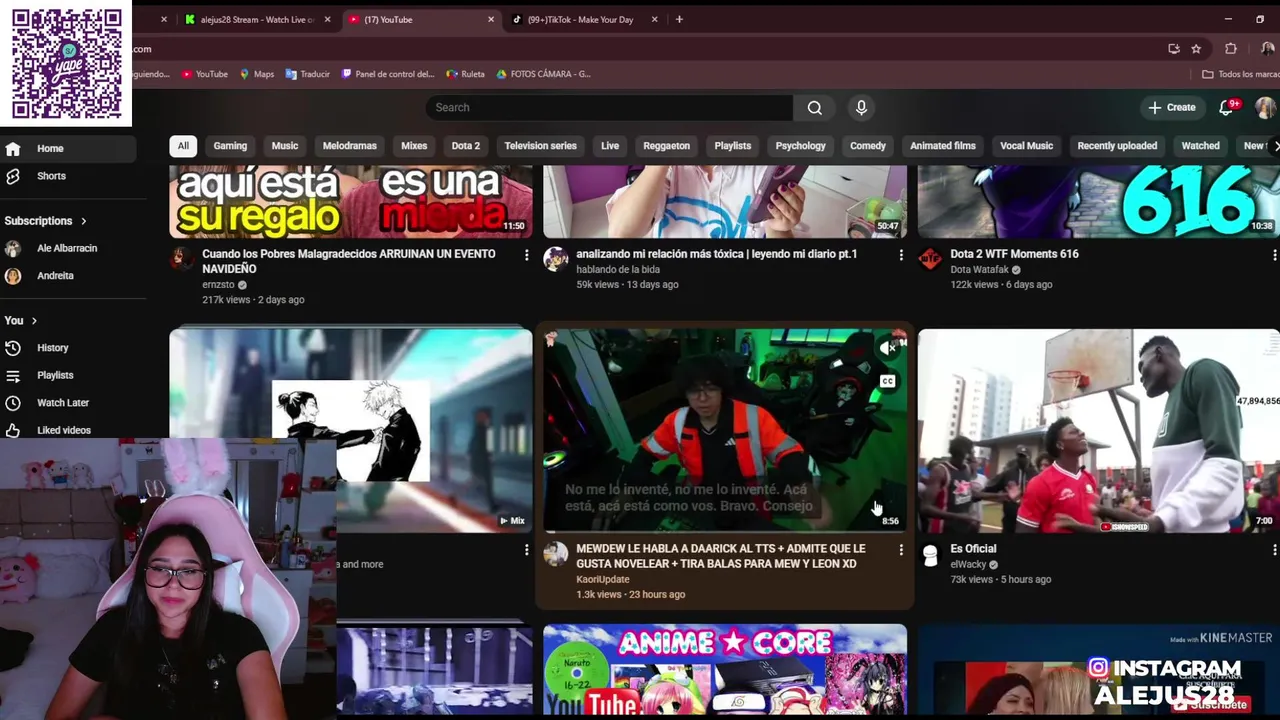Viewport: 1280px width, 720px height.
Task: Open the elWacky channel link
Action: coord(968,565)
